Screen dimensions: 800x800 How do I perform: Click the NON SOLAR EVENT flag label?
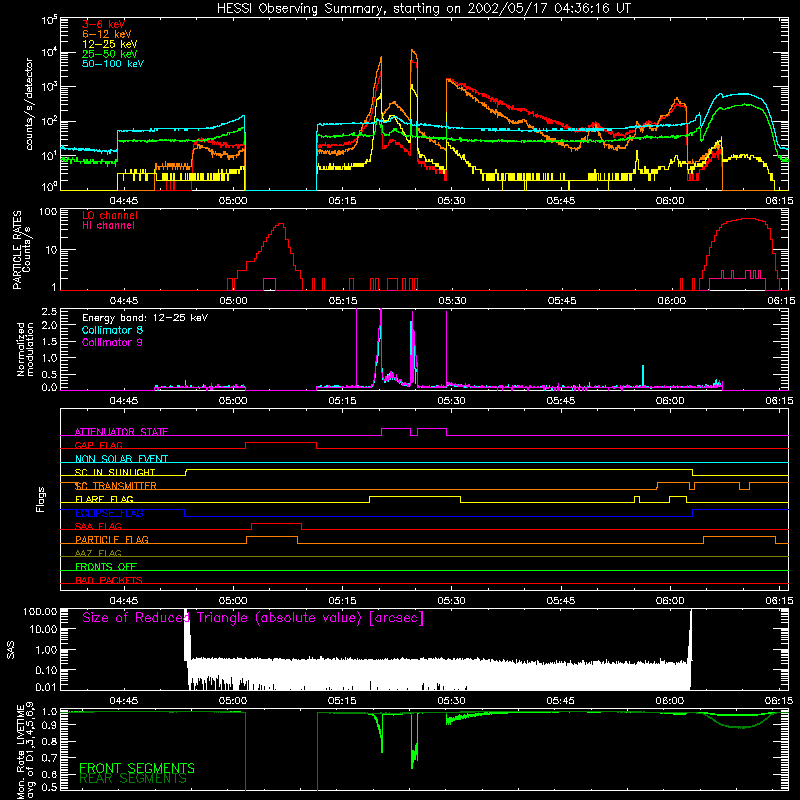[x=121, y=459]
